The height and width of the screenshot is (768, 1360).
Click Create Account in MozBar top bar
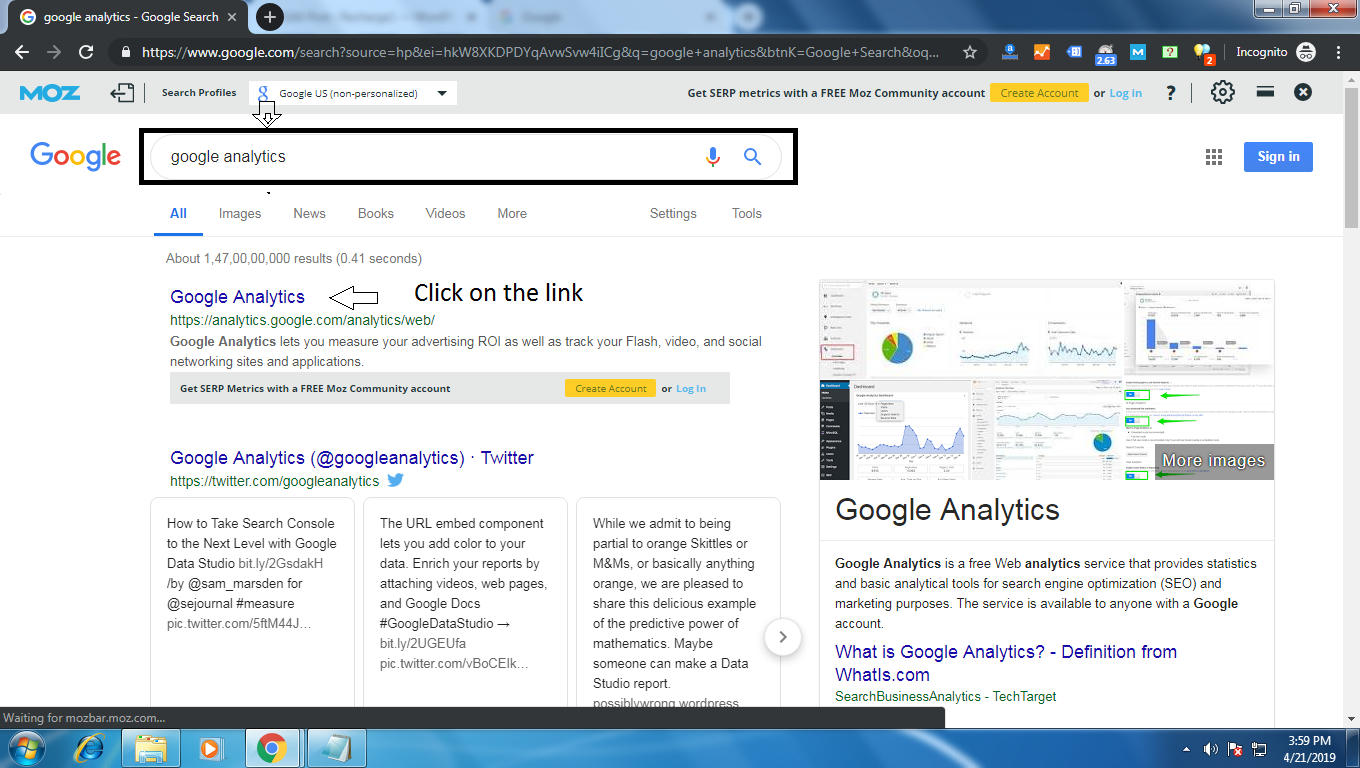point(1039,93)
